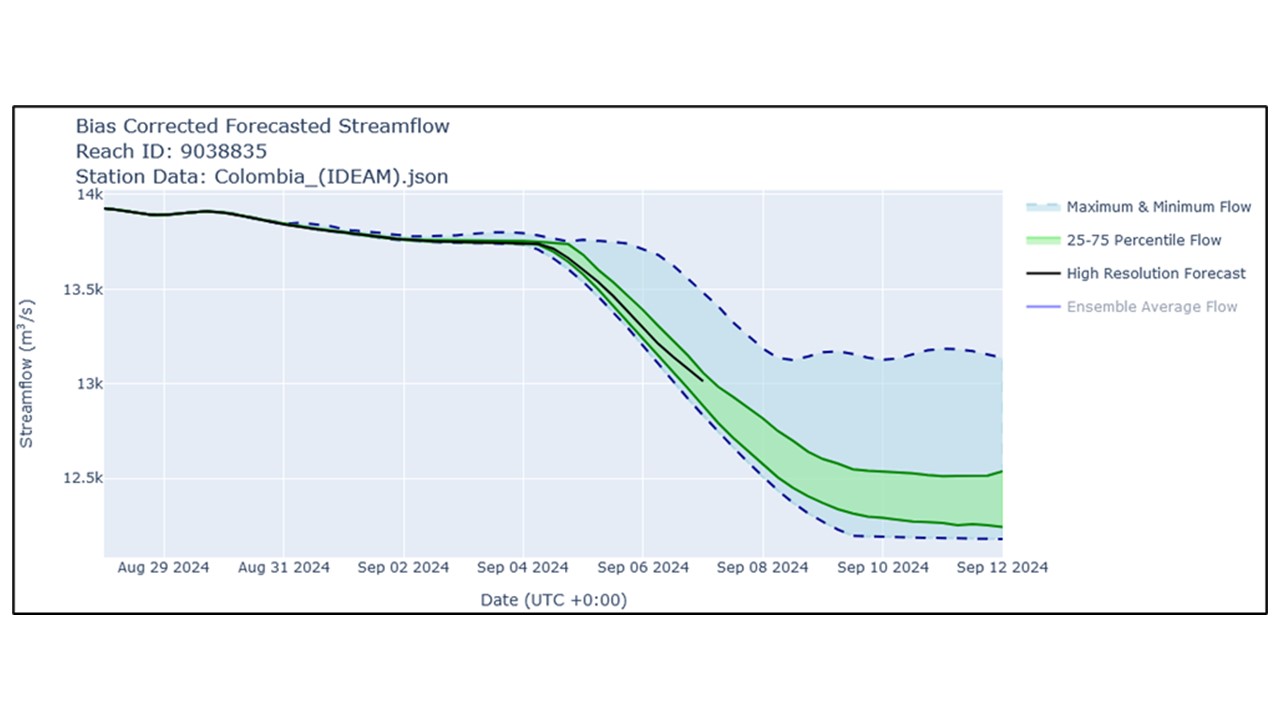Click the end of the black High Resolution Forecast line
The image size is (1280, 720).
click(x=703, y=380)
